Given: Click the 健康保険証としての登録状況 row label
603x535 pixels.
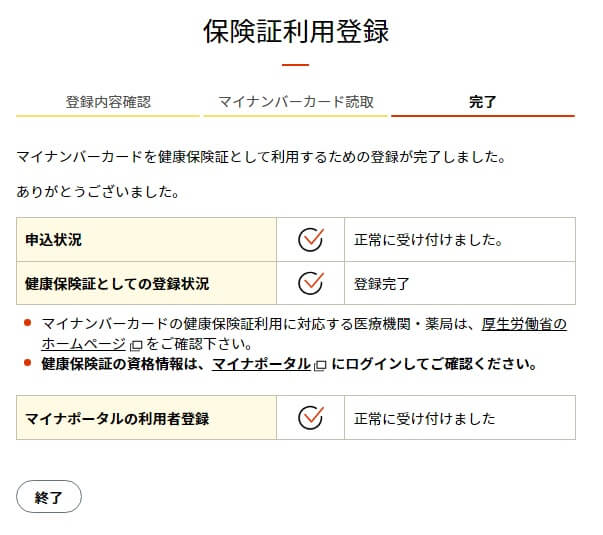Looking at the screenshot, I should 117,283.
